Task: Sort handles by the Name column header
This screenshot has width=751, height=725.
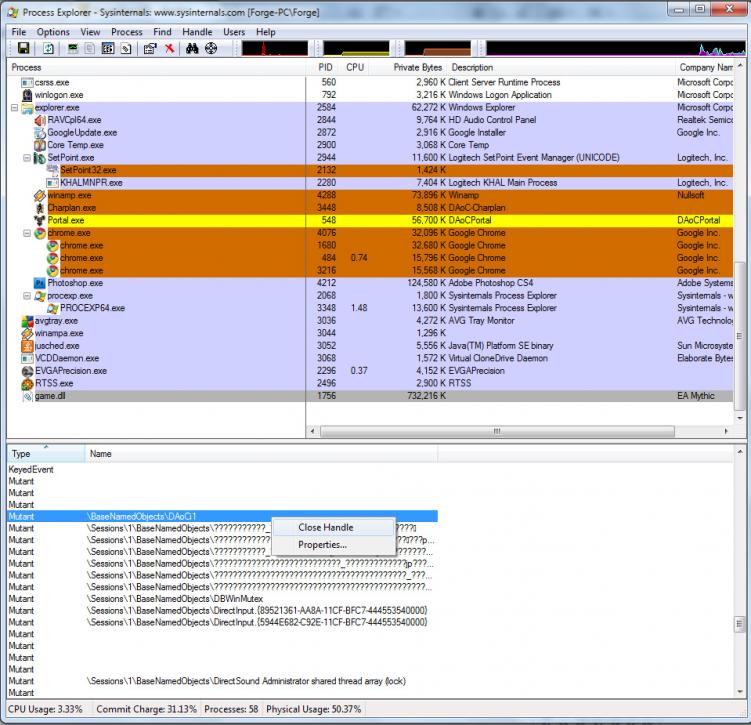Action: point(262,454)
